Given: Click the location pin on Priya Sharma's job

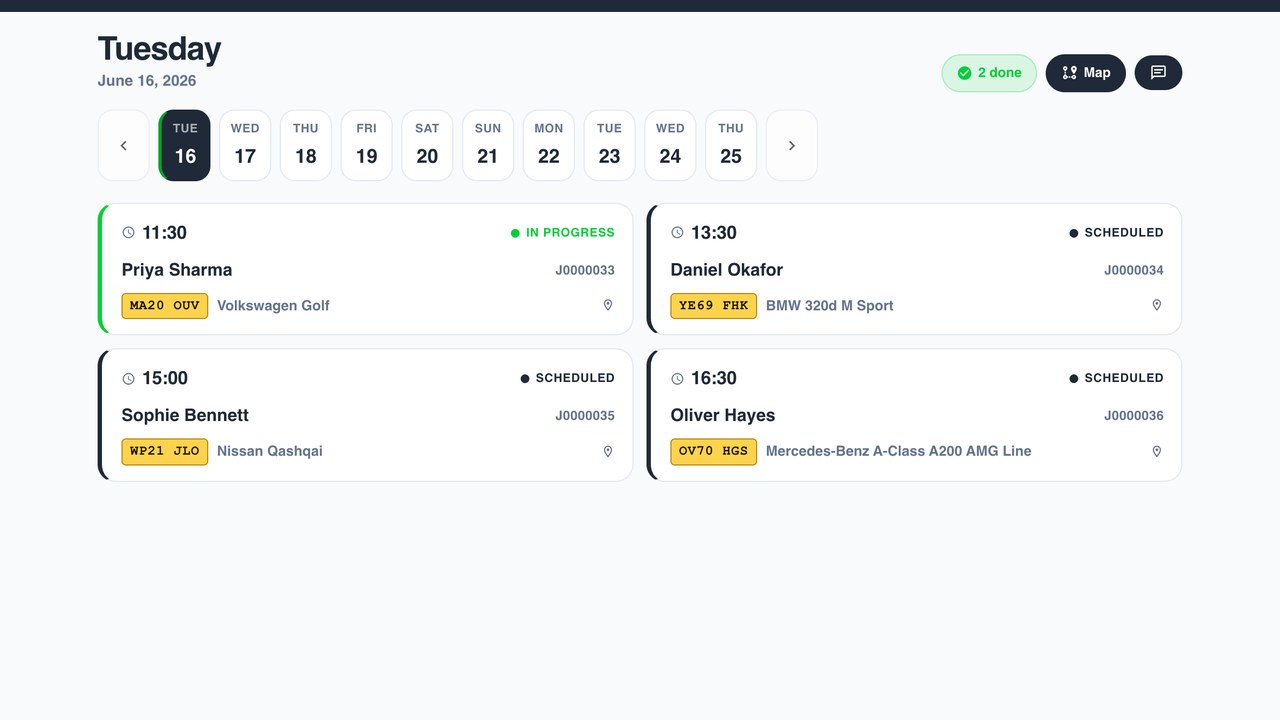Looking at the screenshot, I should [608, 305].
